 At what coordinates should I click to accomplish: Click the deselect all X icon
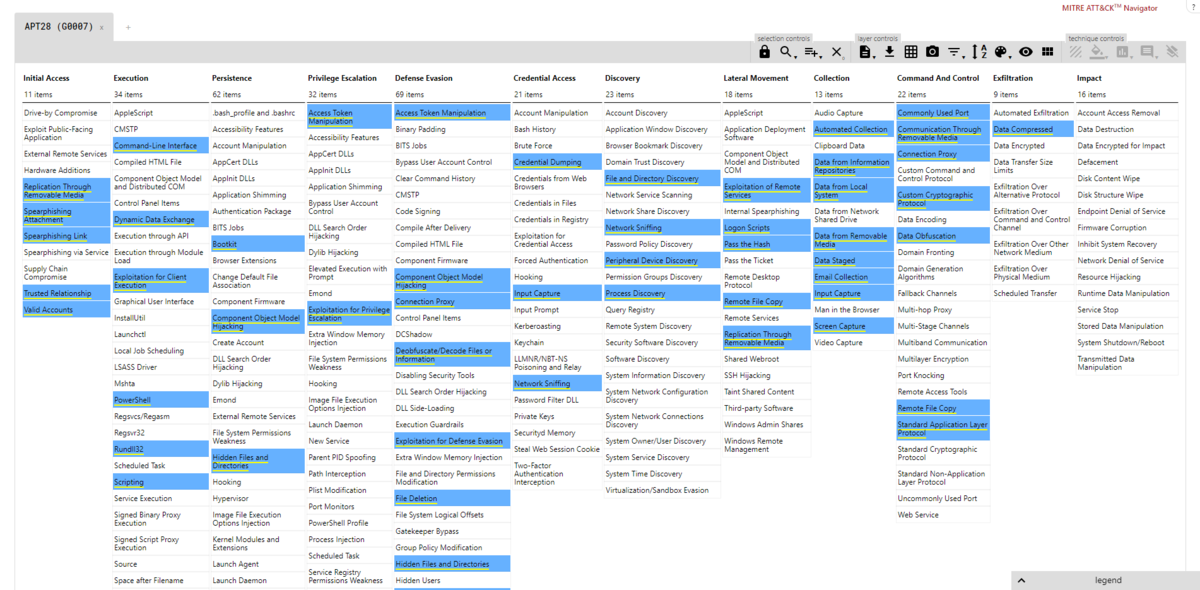click(x=838, y=52)
